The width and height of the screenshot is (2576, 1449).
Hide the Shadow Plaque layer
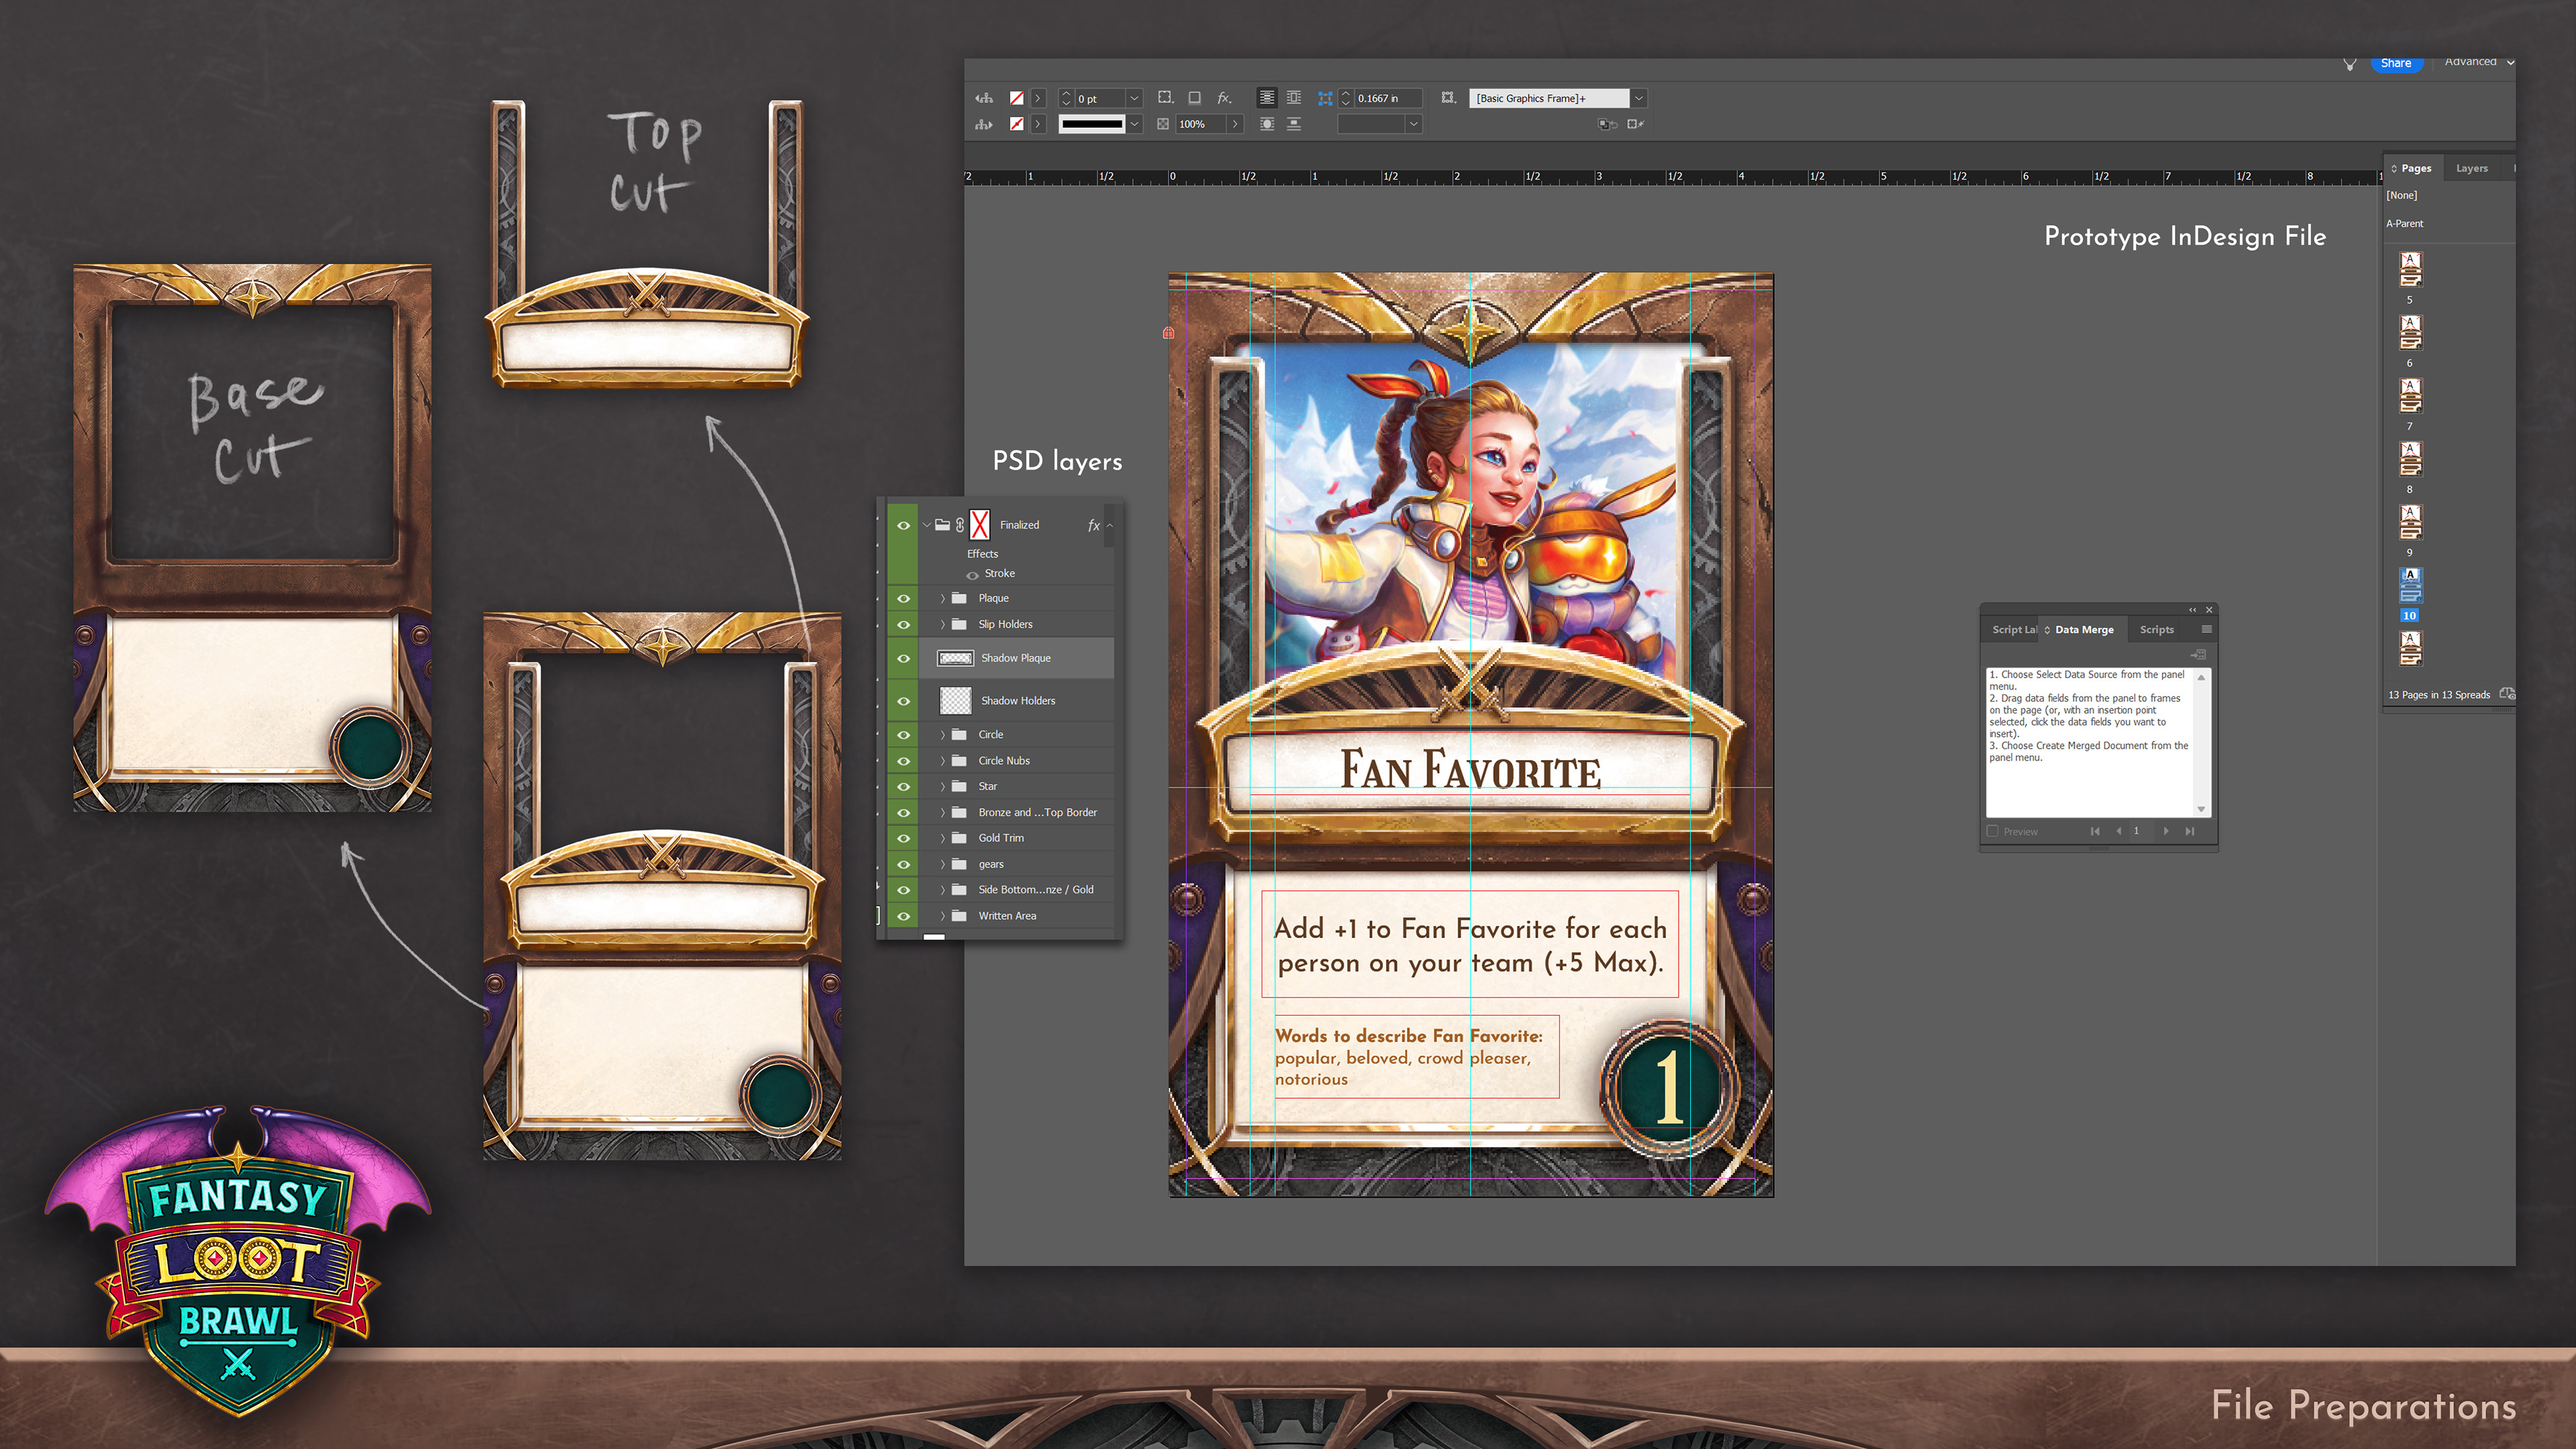(903, 658)
